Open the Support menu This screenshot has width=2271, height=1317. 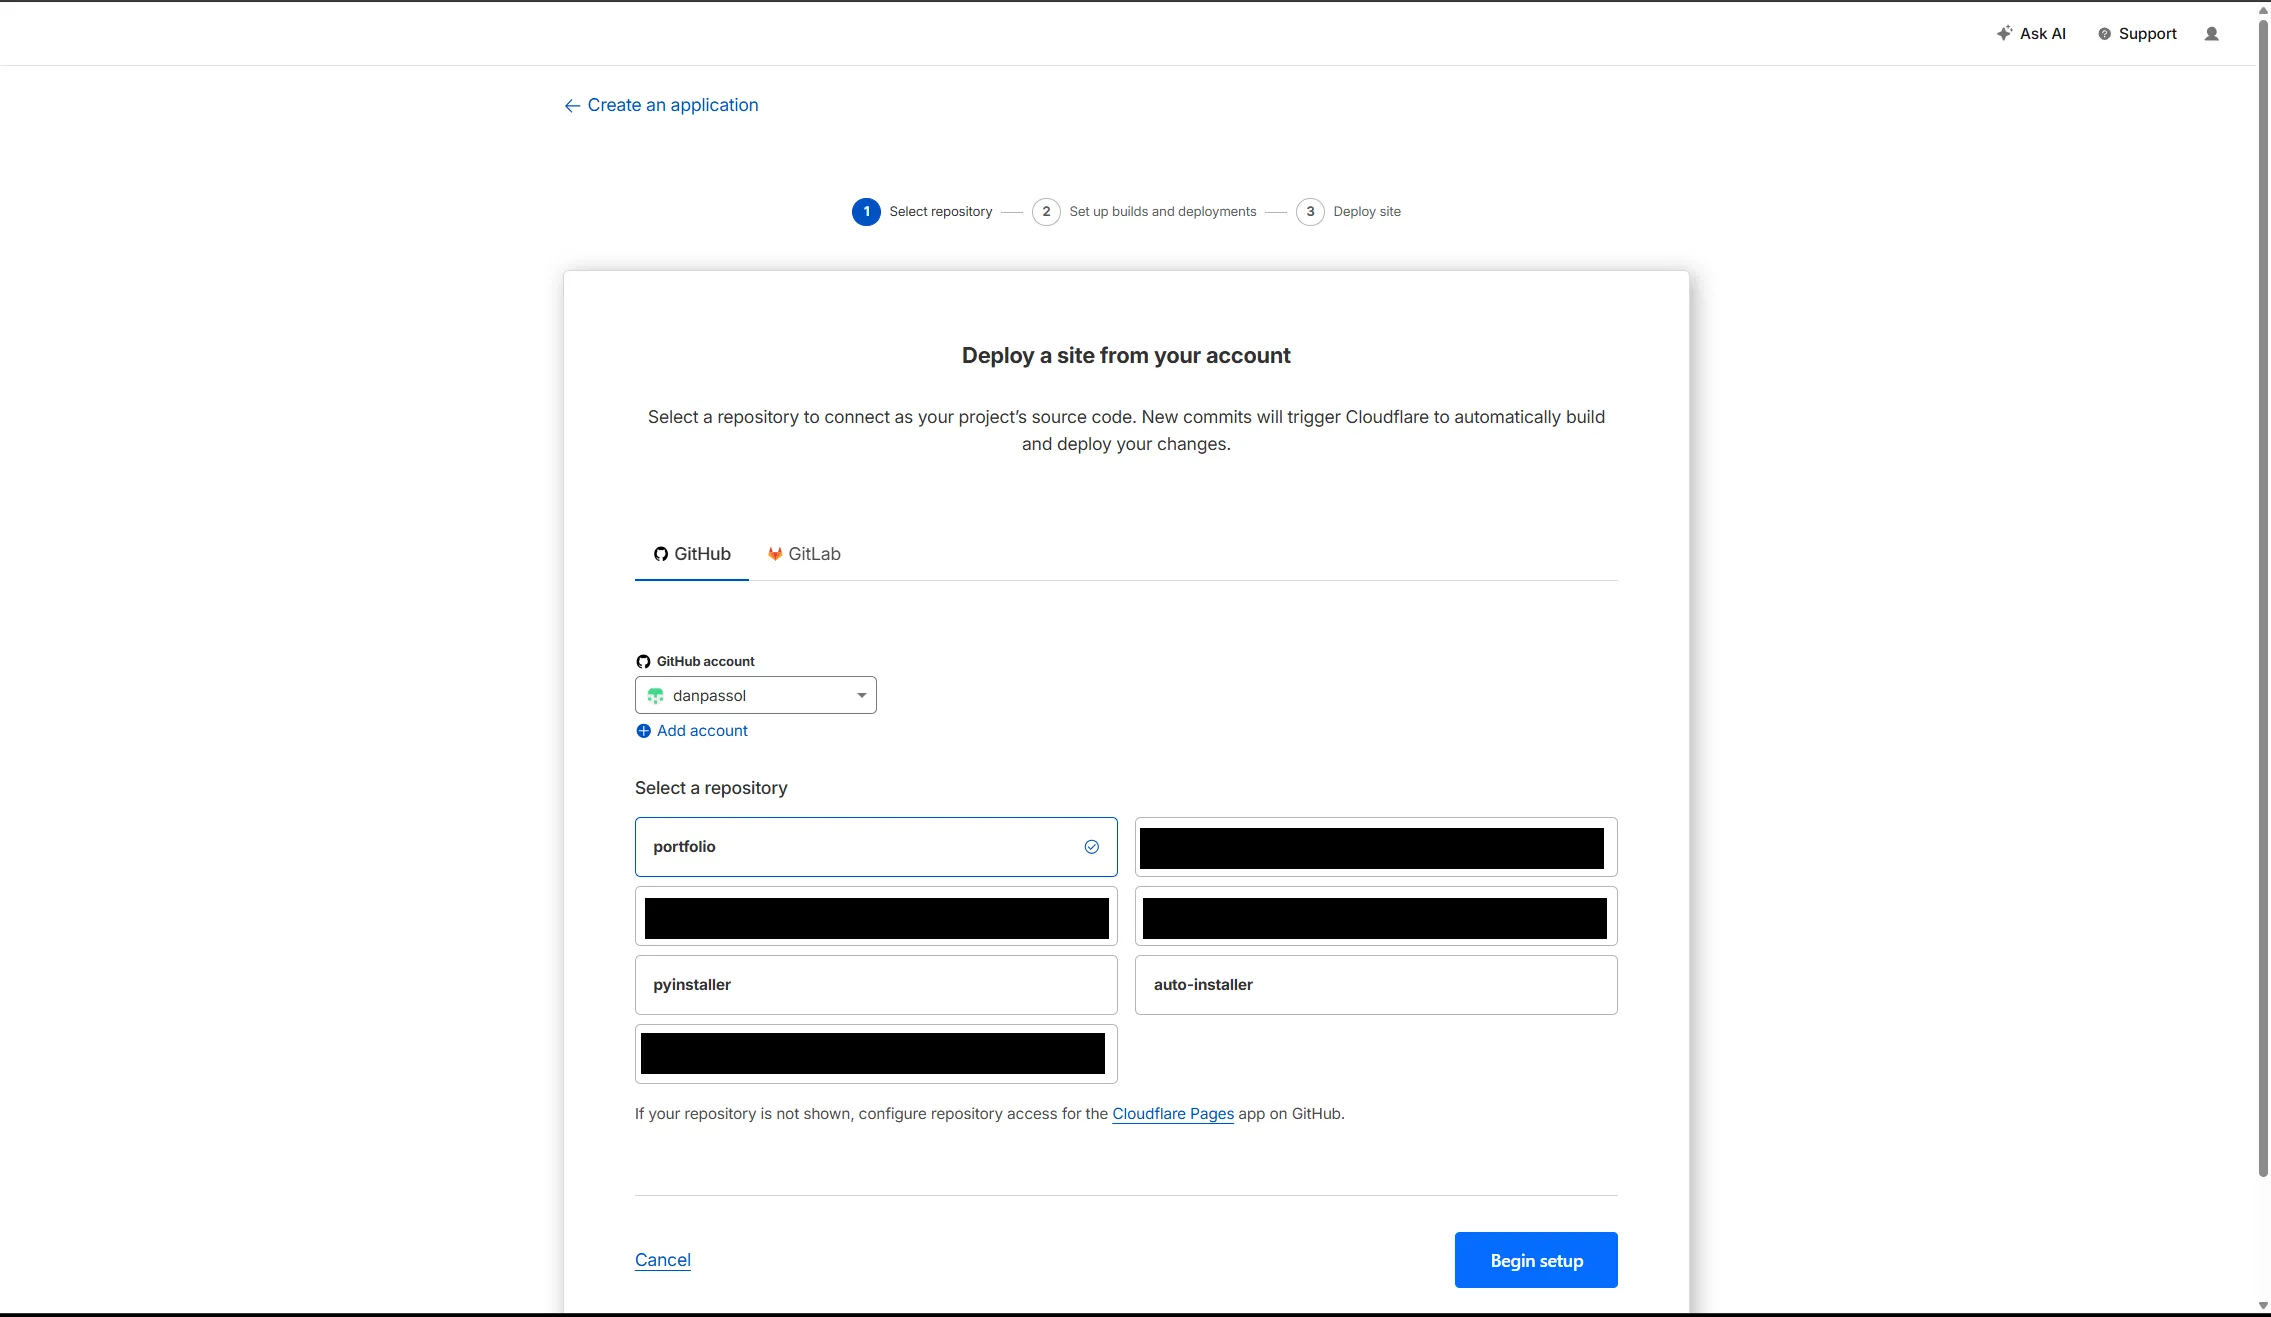pyautogui.click(x=2137, y=33)
